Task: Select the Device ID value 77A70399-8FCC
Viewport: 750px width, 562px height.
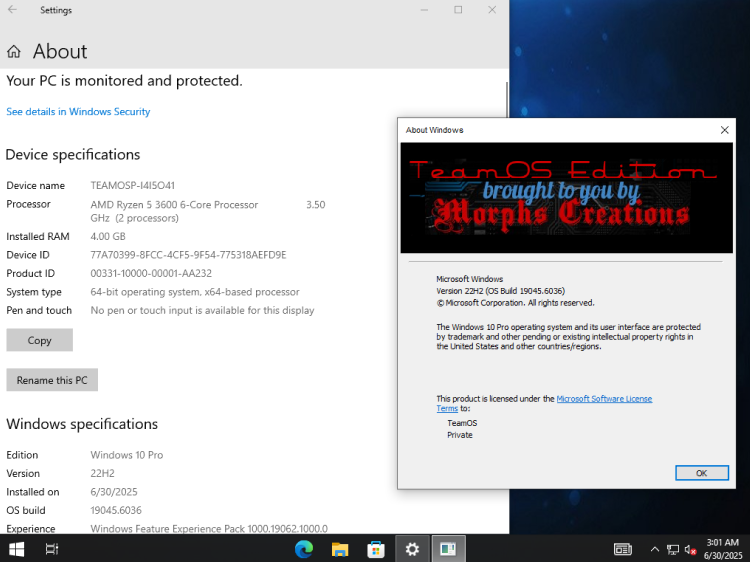Action: 188,255
